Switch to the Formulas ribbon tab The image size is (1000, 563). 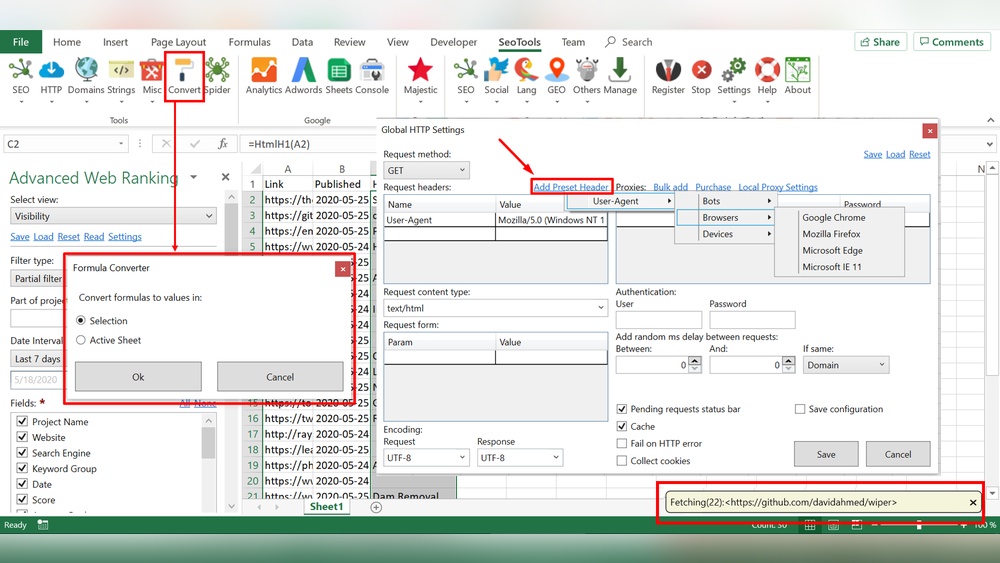[x=249, y=42]
